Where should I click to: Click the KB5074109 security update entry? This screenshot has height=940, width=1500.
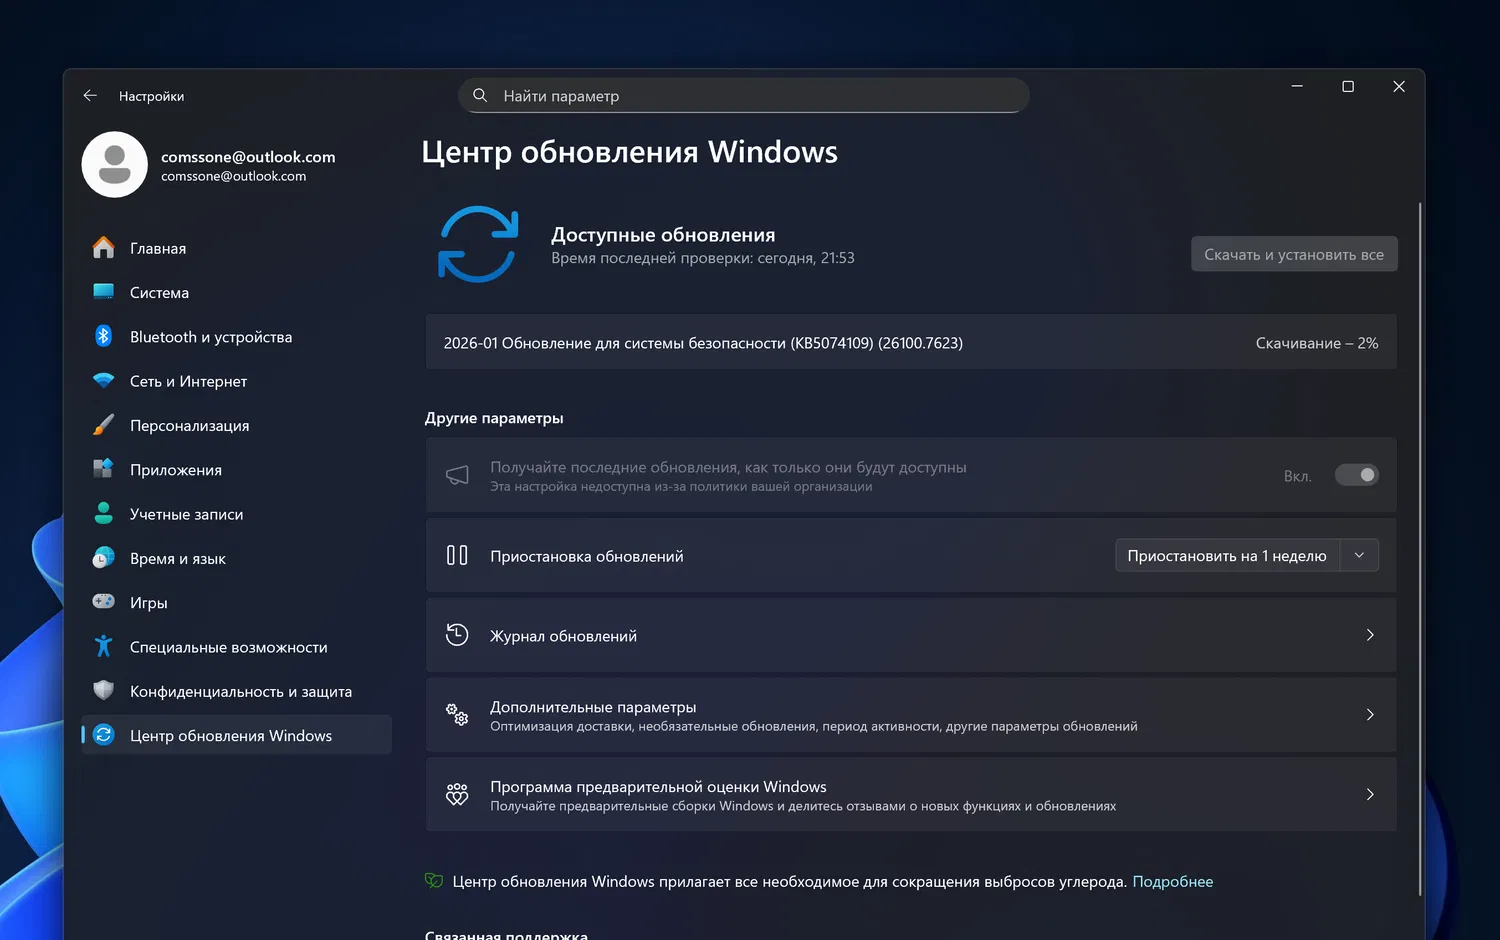click(911, 342)
